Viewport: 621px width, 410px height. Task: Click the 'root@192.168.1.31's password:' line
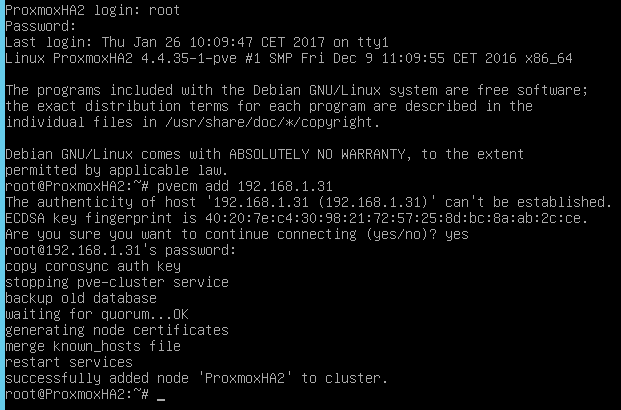pos(118,249)
